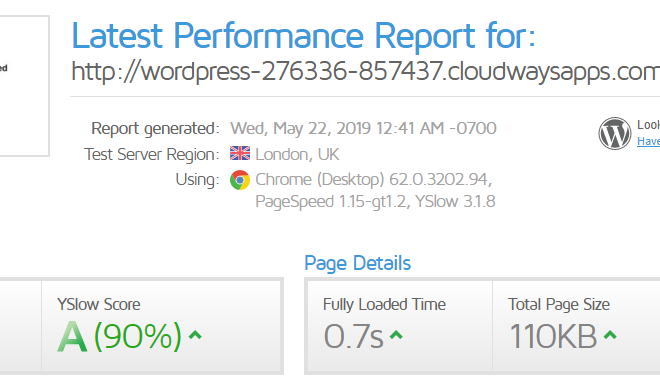The image size is (660, 390).
Task: Click the 110KB page size value
Action: click(553, 336)
